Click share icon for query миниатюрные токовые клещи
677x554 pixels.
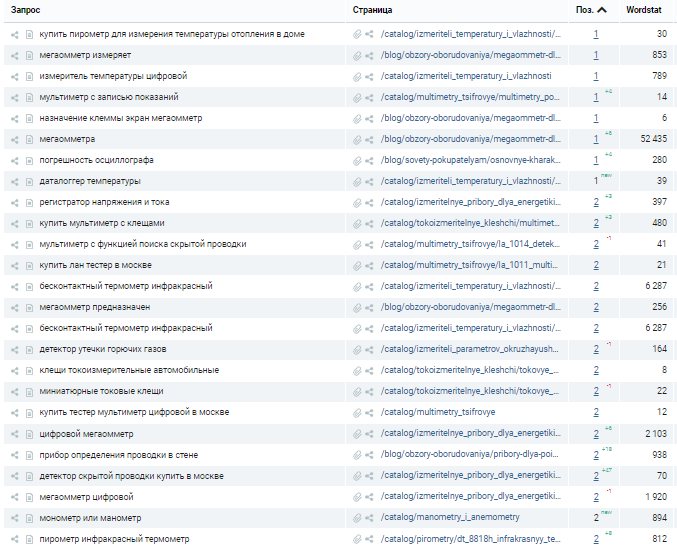coord(15,392)
